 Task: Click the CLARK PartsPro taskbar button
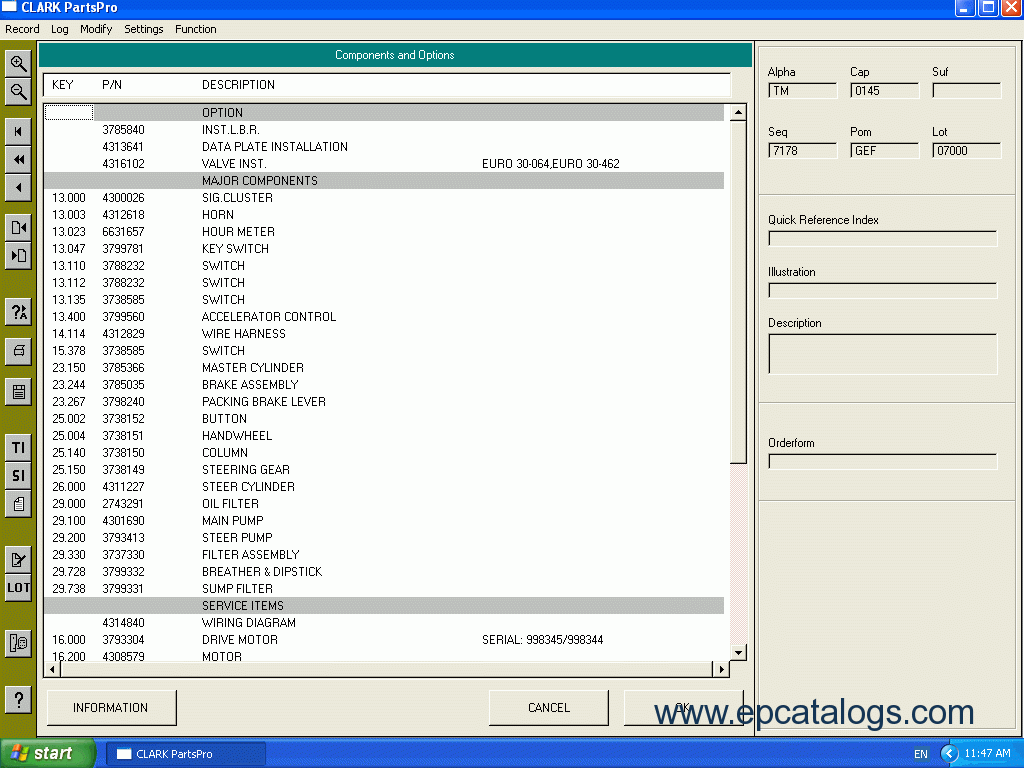(x=185, y=754)
